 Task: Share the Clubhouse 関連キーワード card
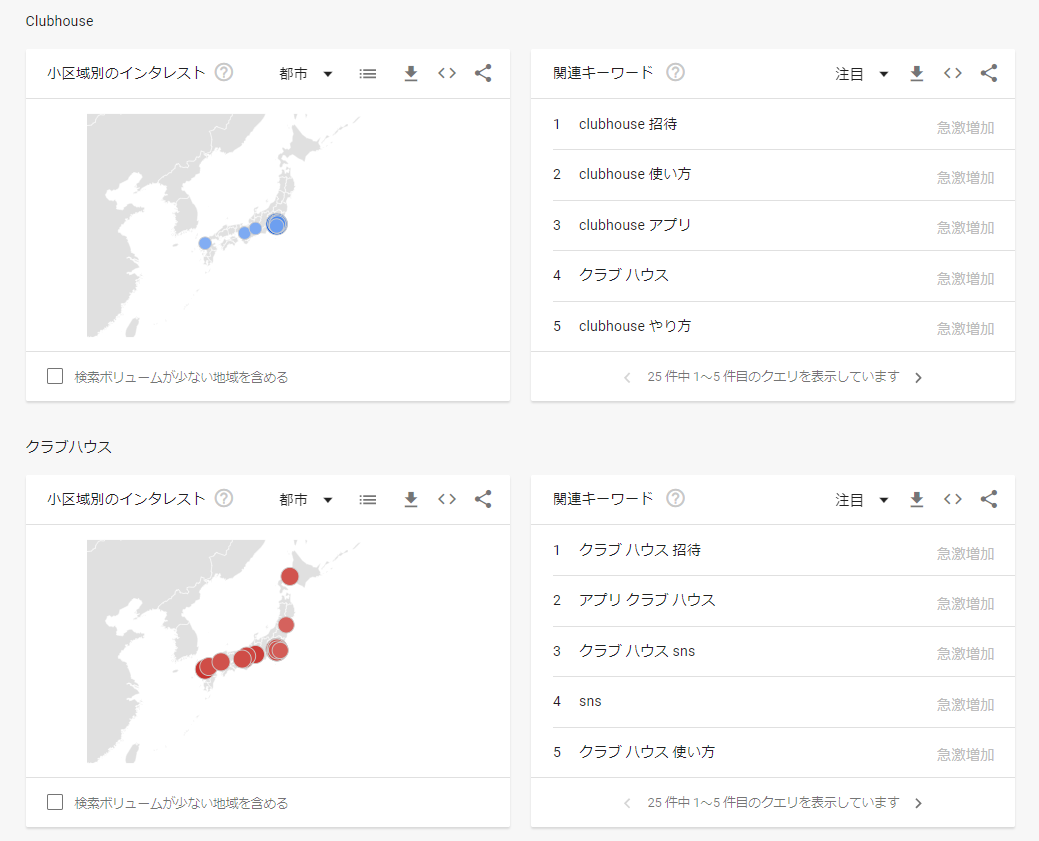989,74
